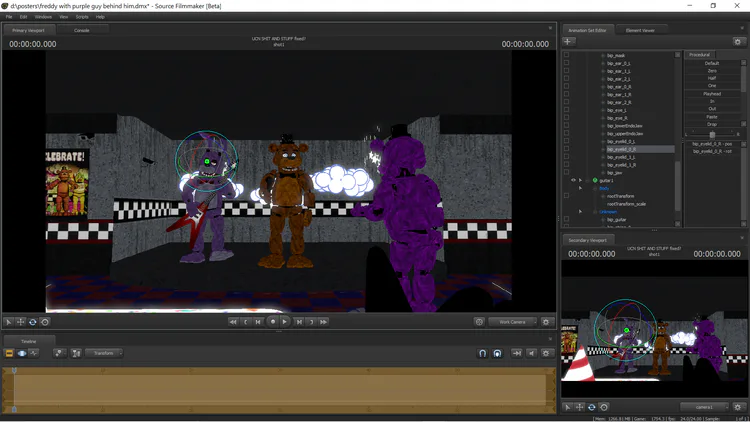Image resolution: width=750 pixels, height=422 pixels.
Task: Open the View menu
Action: [x=64, y=17]
